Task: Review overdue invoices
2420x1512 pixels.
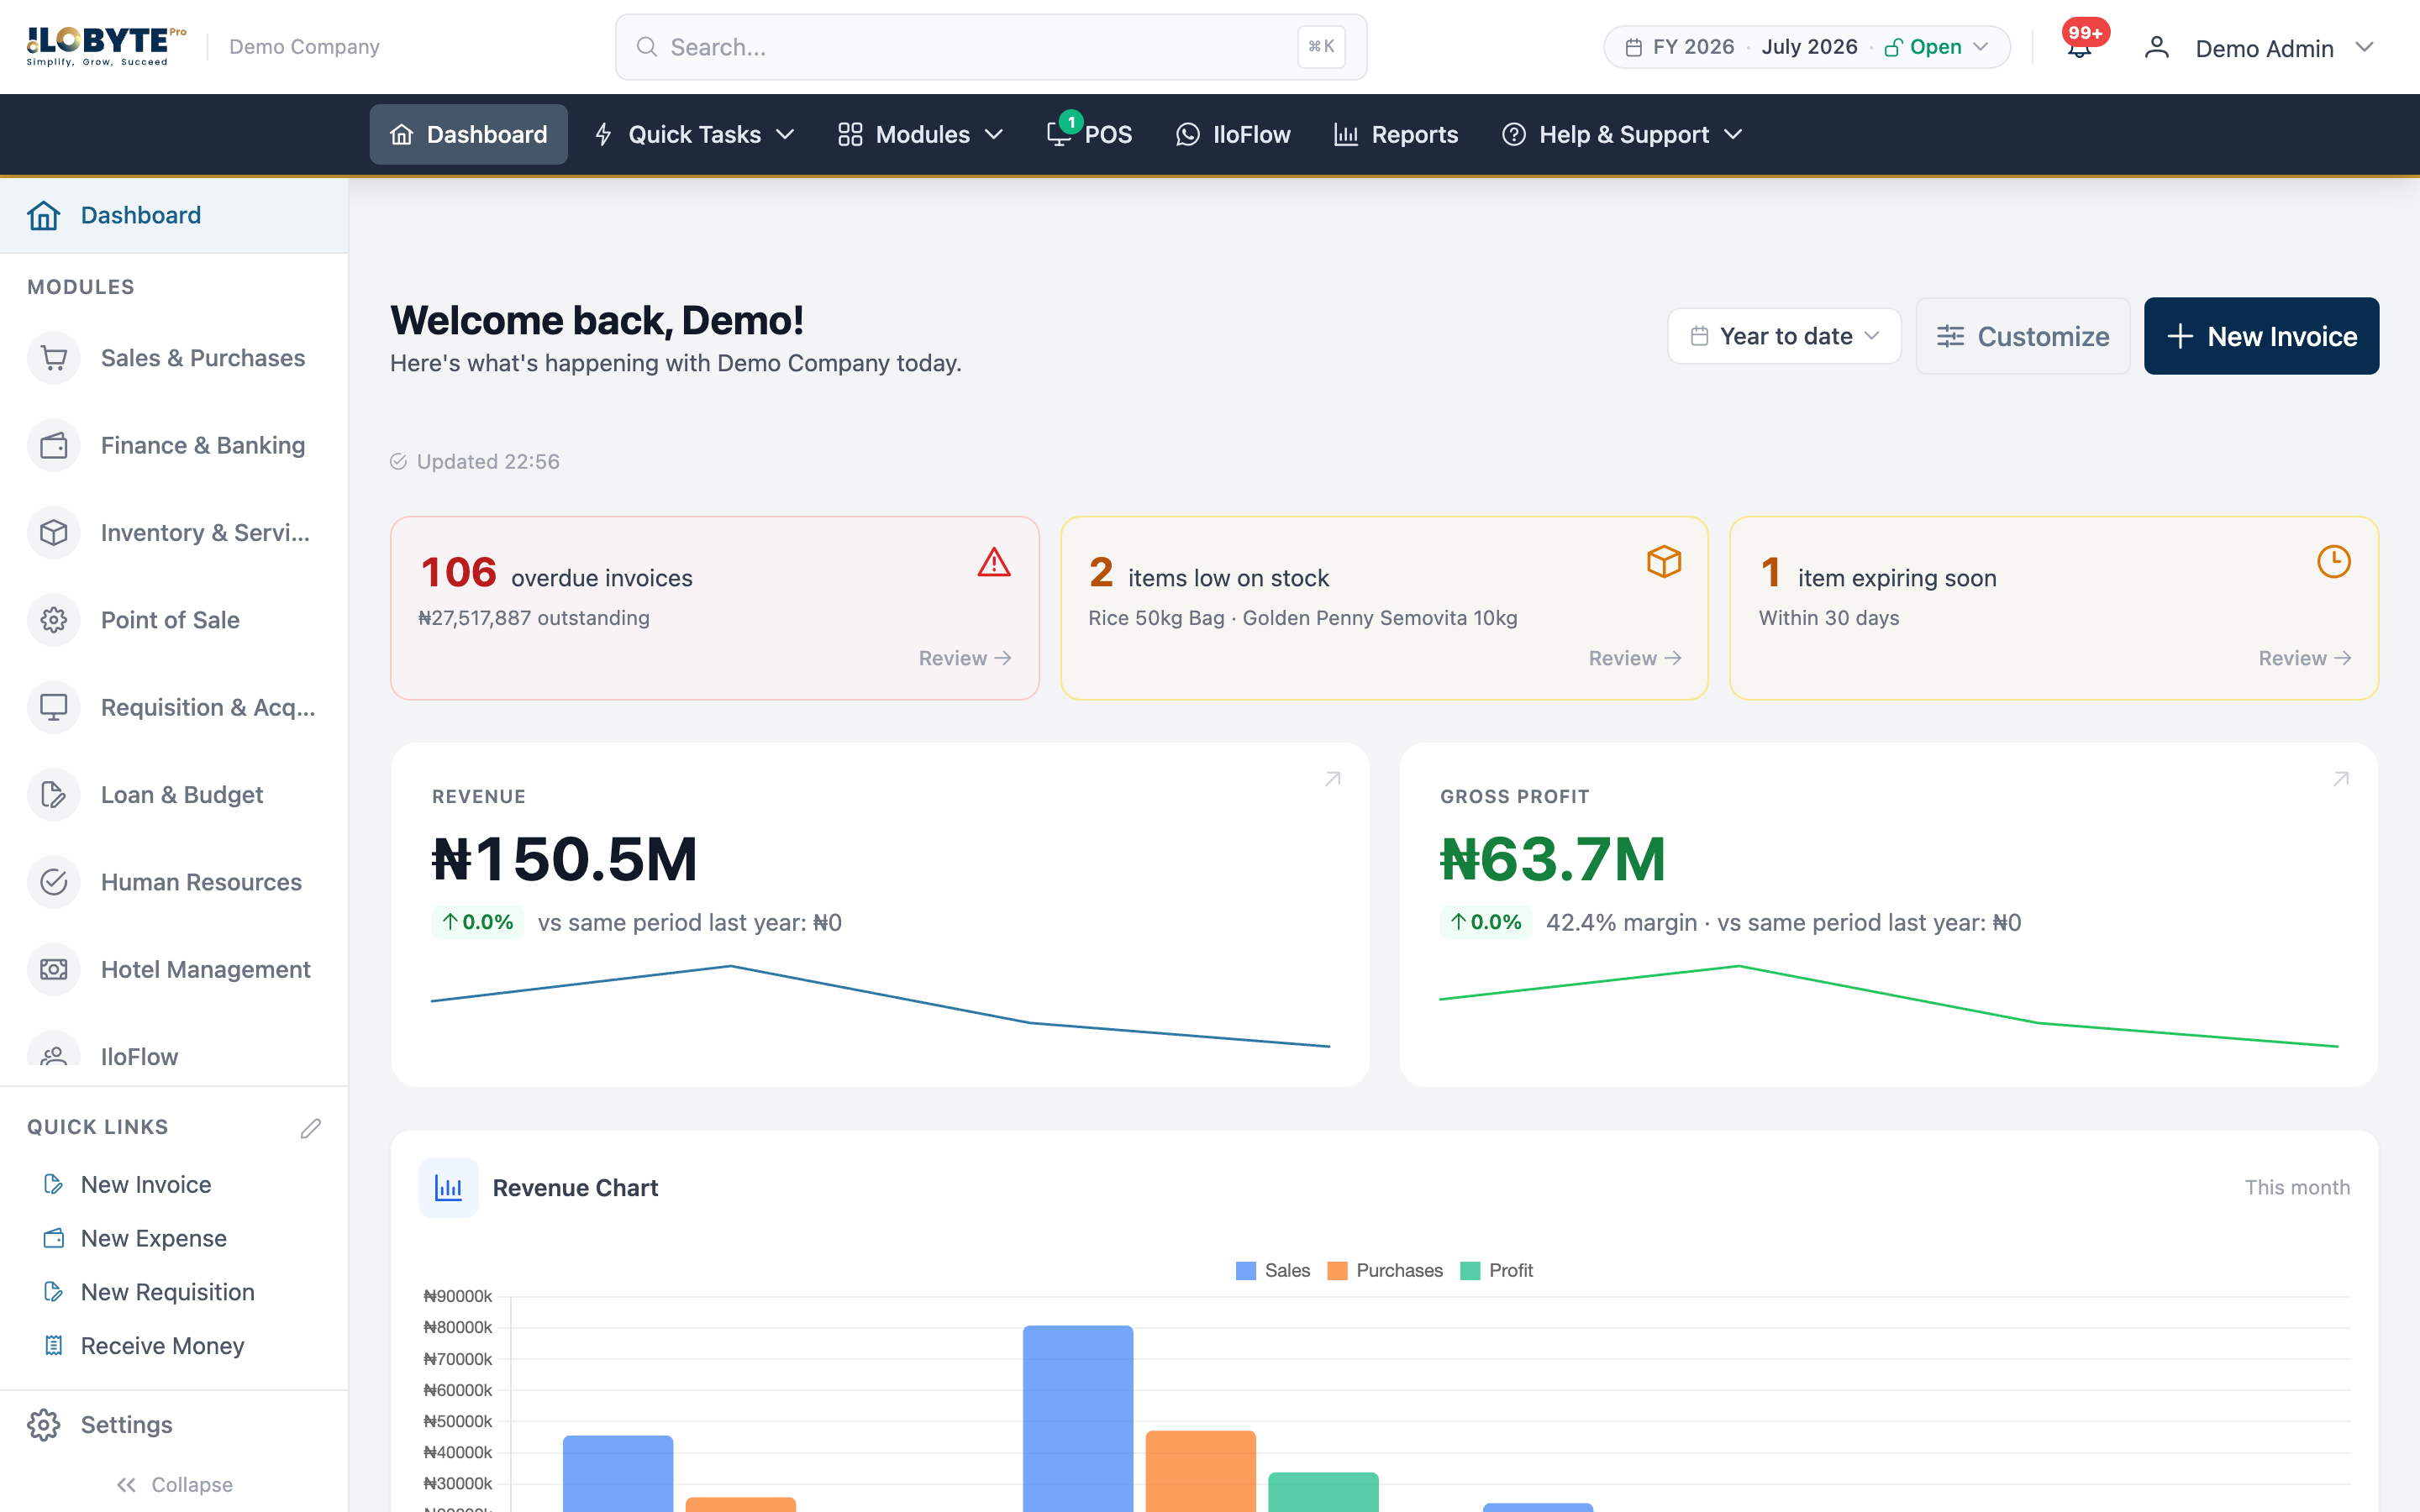Action: 965,658
